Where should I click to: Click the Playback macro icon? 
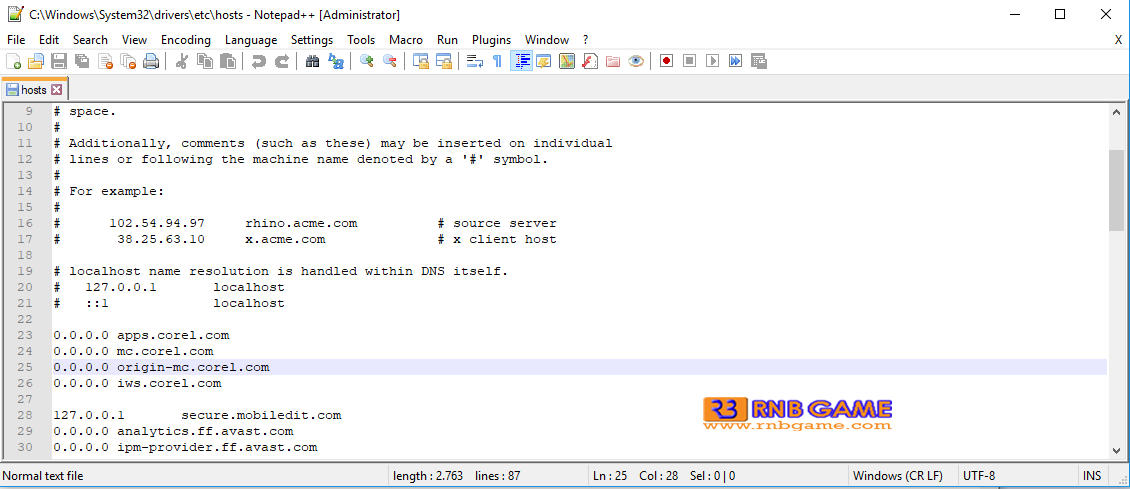click(713, 61)
